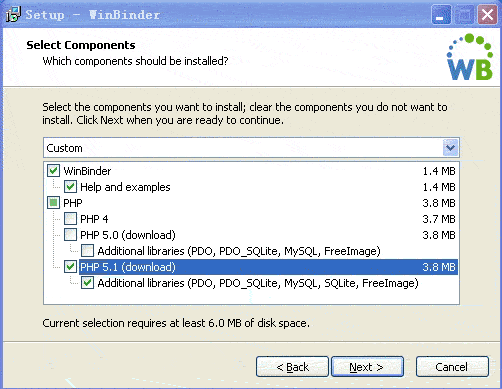Image resolution: width=502 pixels, height=389 pixels.
Task: Continue with the Next button
Action: tap(367, 367)
